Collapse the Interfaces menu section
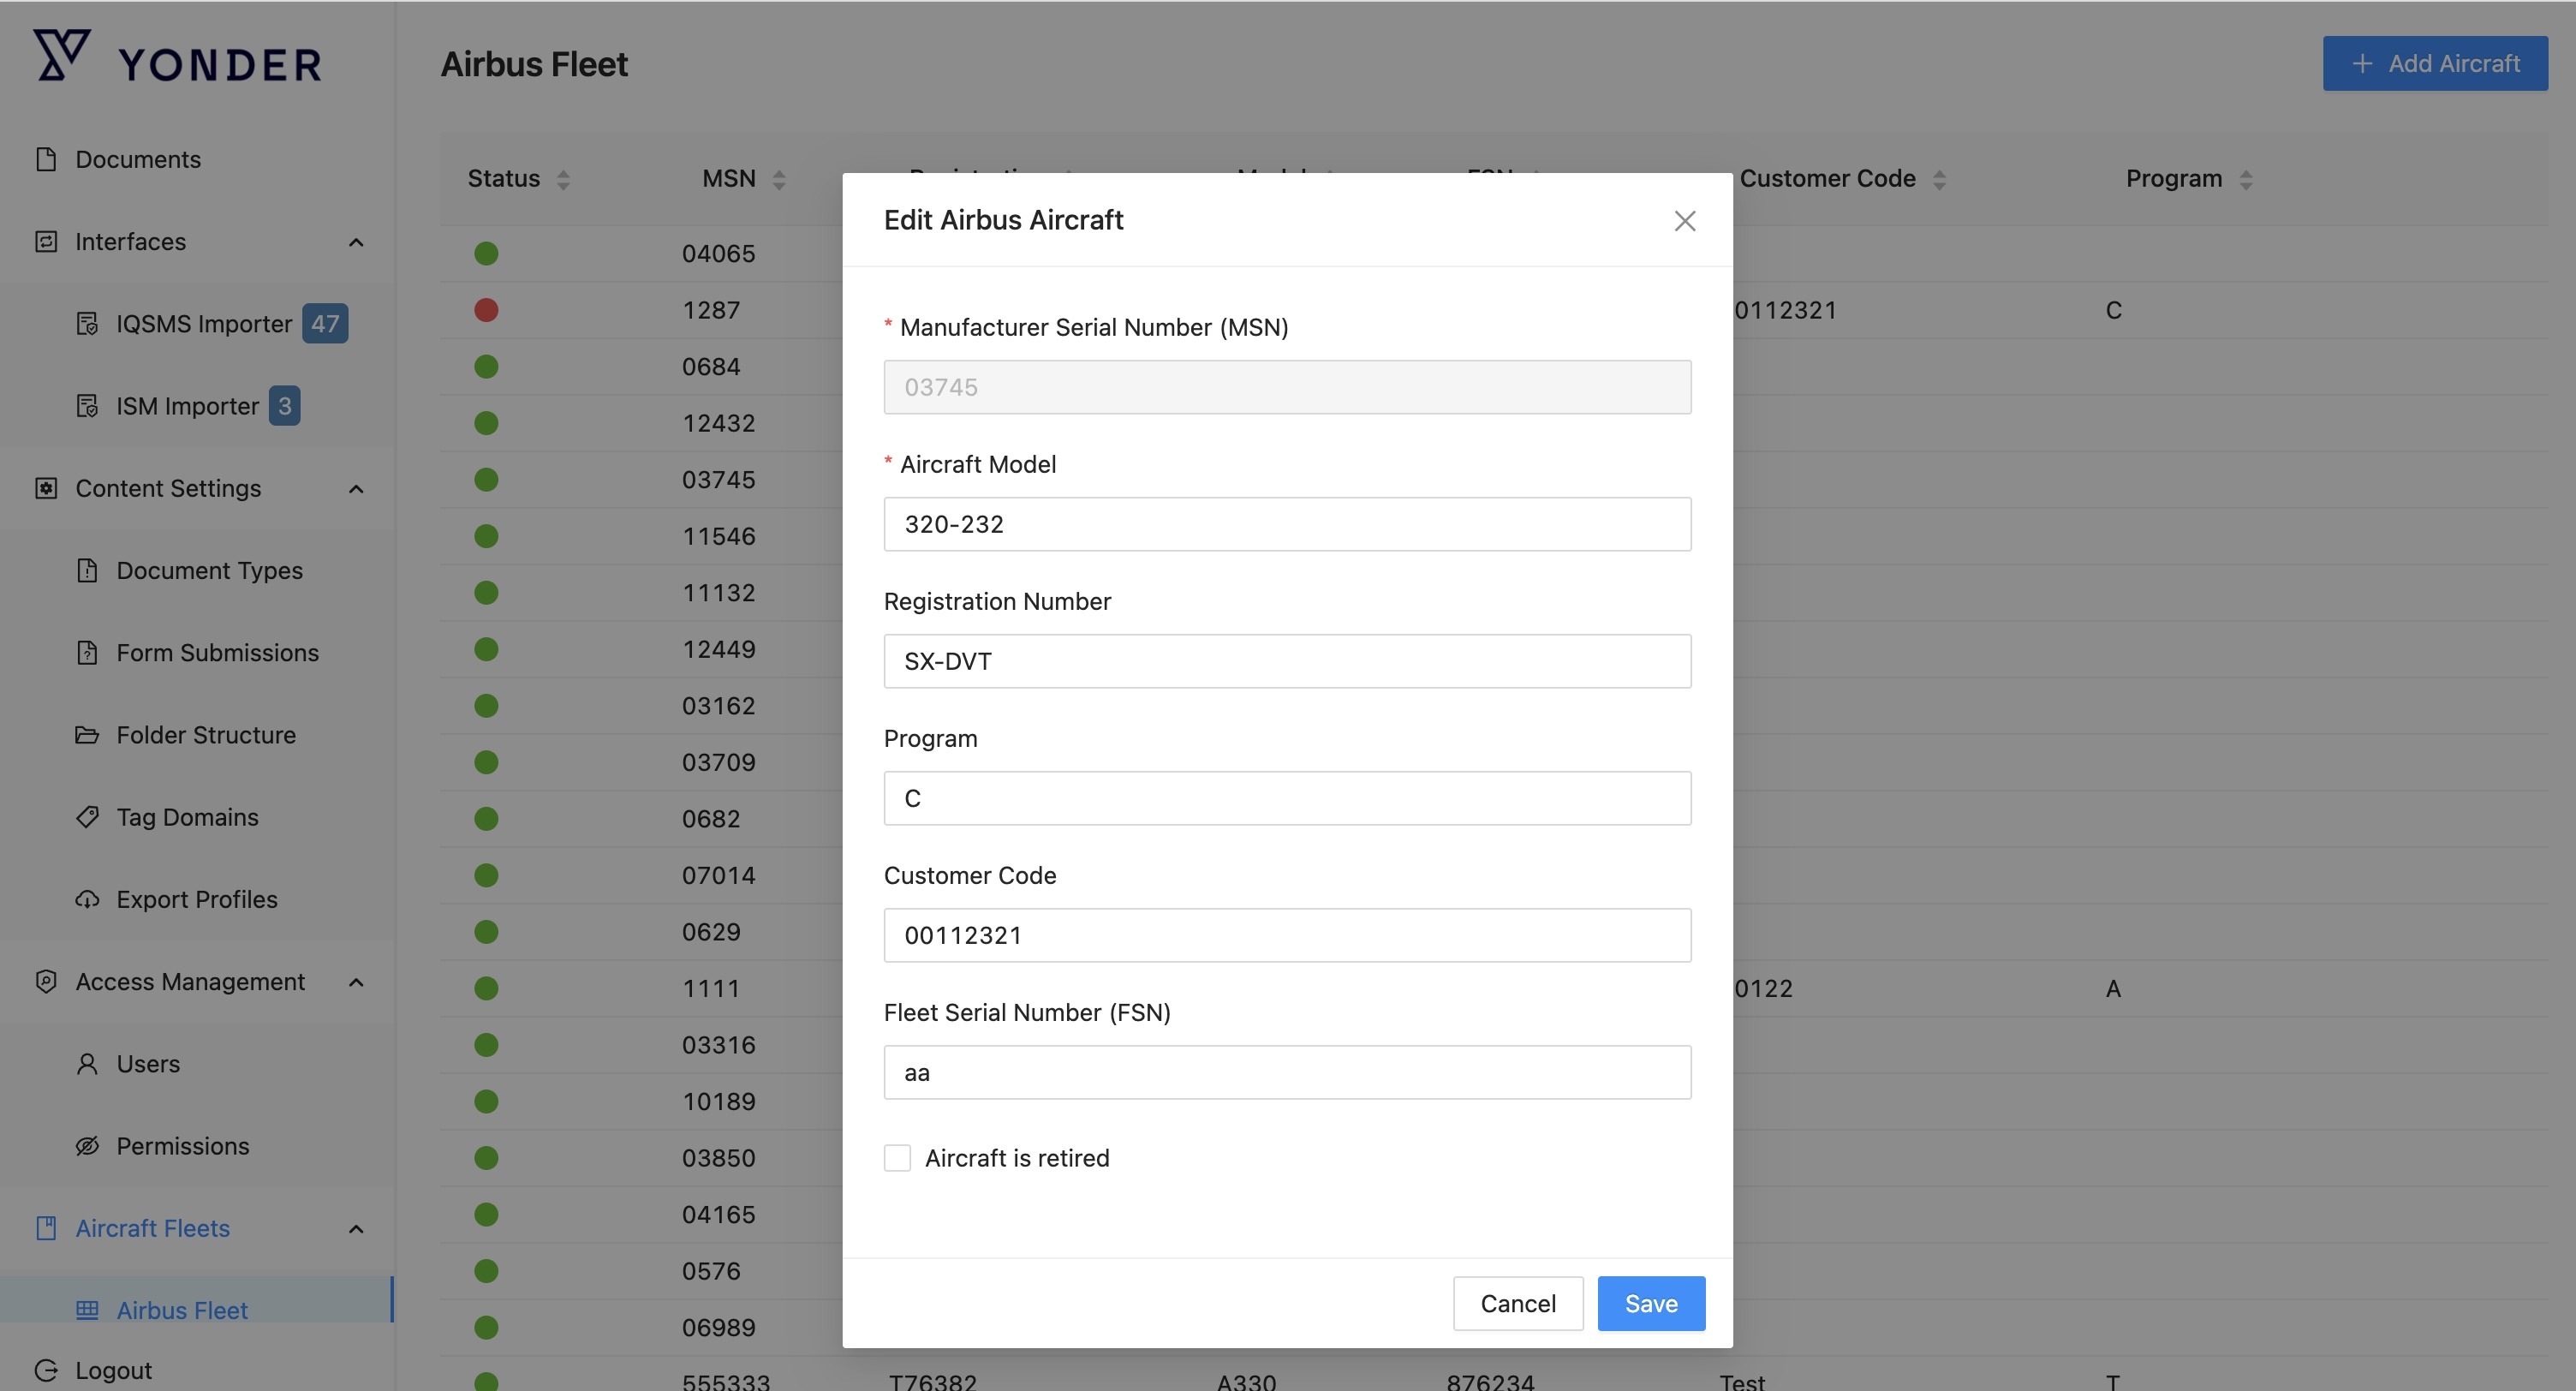The image size is (2576, 1391). tap(356, 242)
